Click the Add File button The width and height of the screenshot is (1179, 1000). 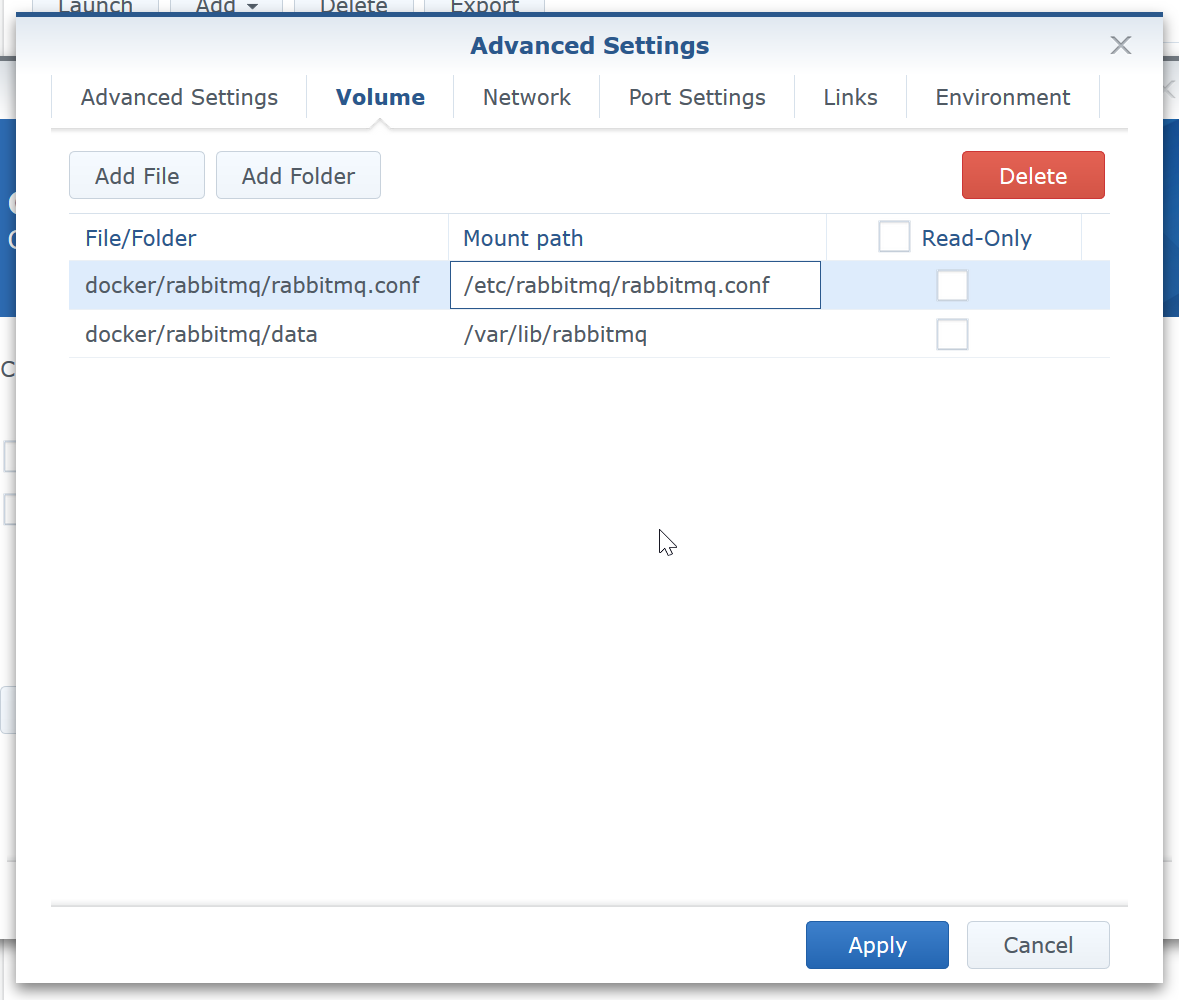point(137,176)
